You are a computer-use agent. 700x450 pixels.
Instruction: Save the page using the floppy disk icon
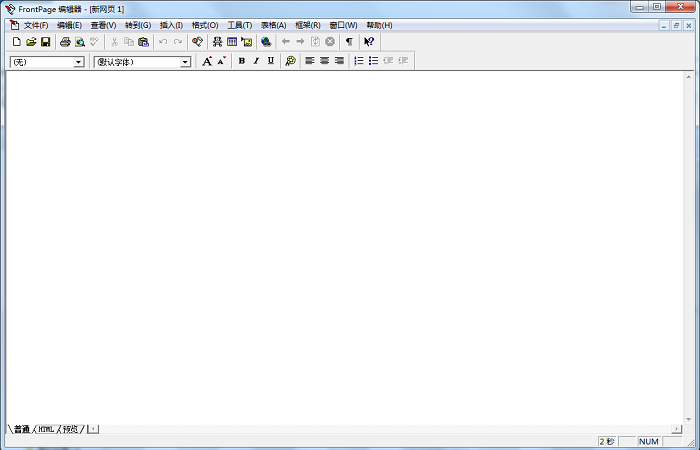click(x=45, y=42)
